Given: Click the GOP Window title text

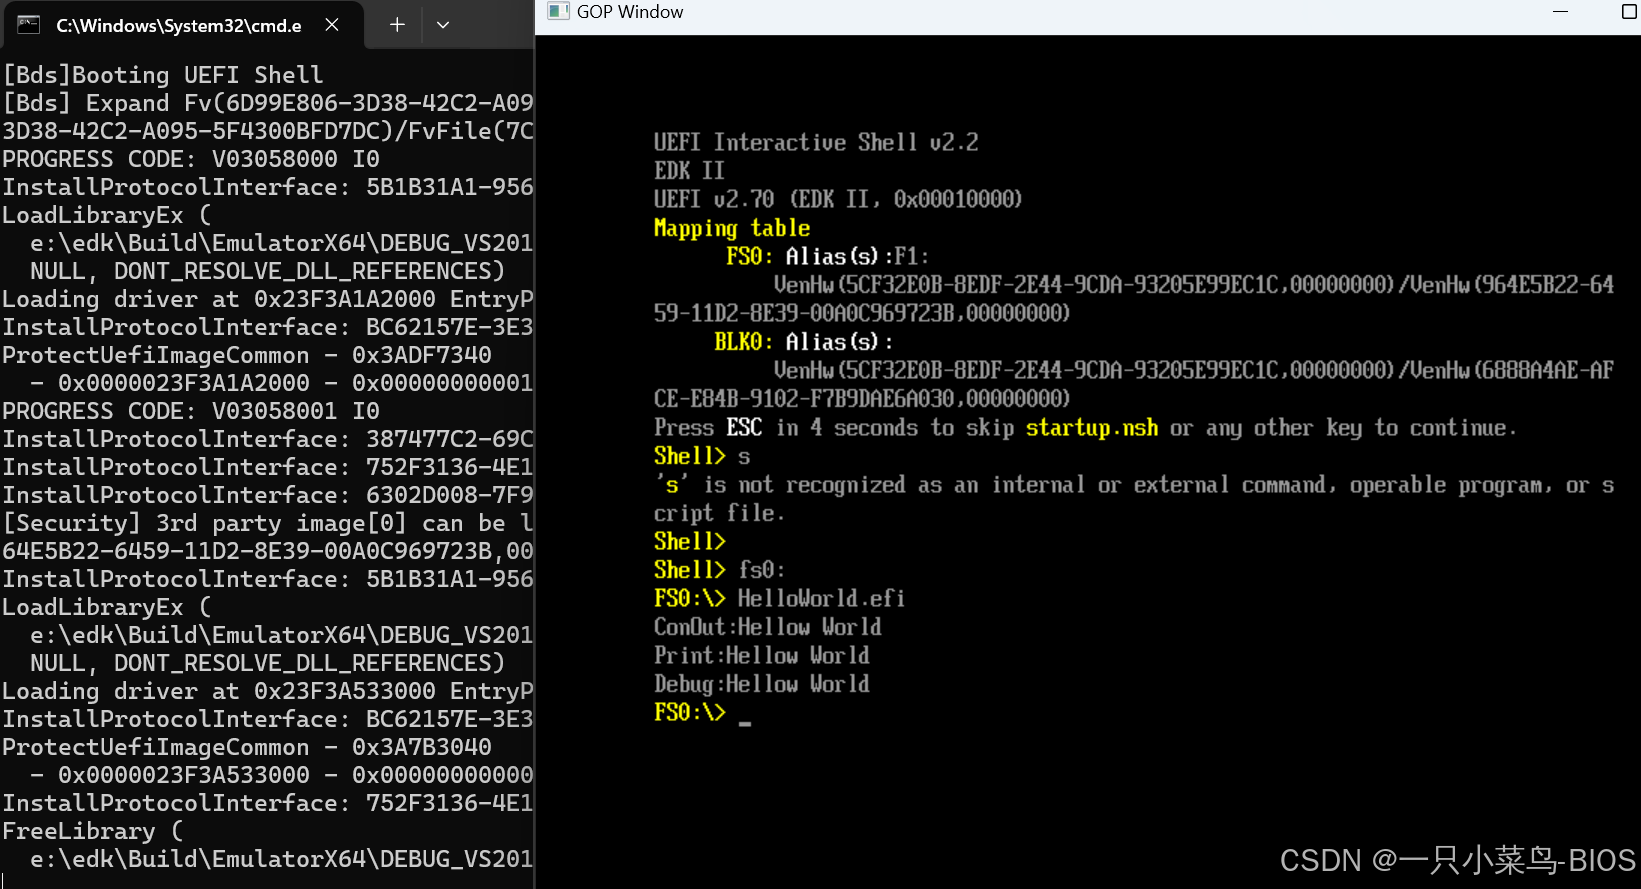Looking at the screenshot, I should (630, 12).
